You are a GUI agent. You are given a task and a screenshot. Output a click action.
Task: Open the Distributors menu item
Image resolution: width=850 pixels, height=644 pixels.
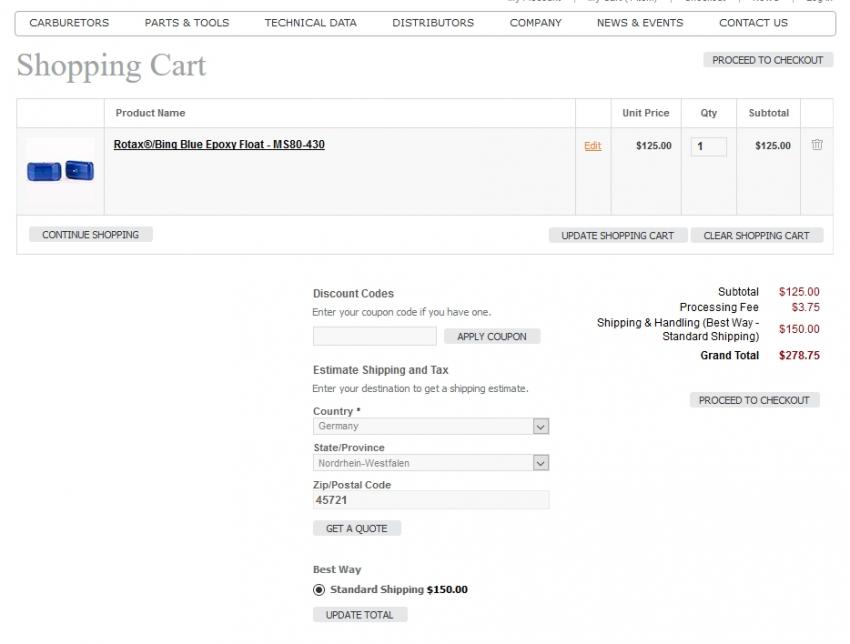tap(433, 23)
